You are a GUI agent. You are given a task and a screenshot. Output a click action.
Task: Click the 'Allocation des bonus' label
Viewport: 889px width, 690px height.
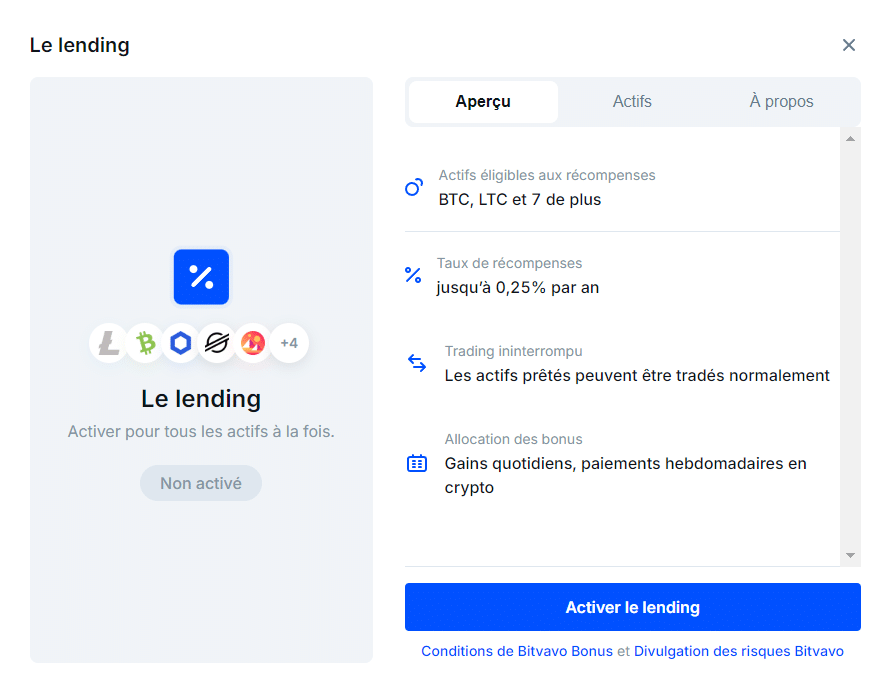513,439
